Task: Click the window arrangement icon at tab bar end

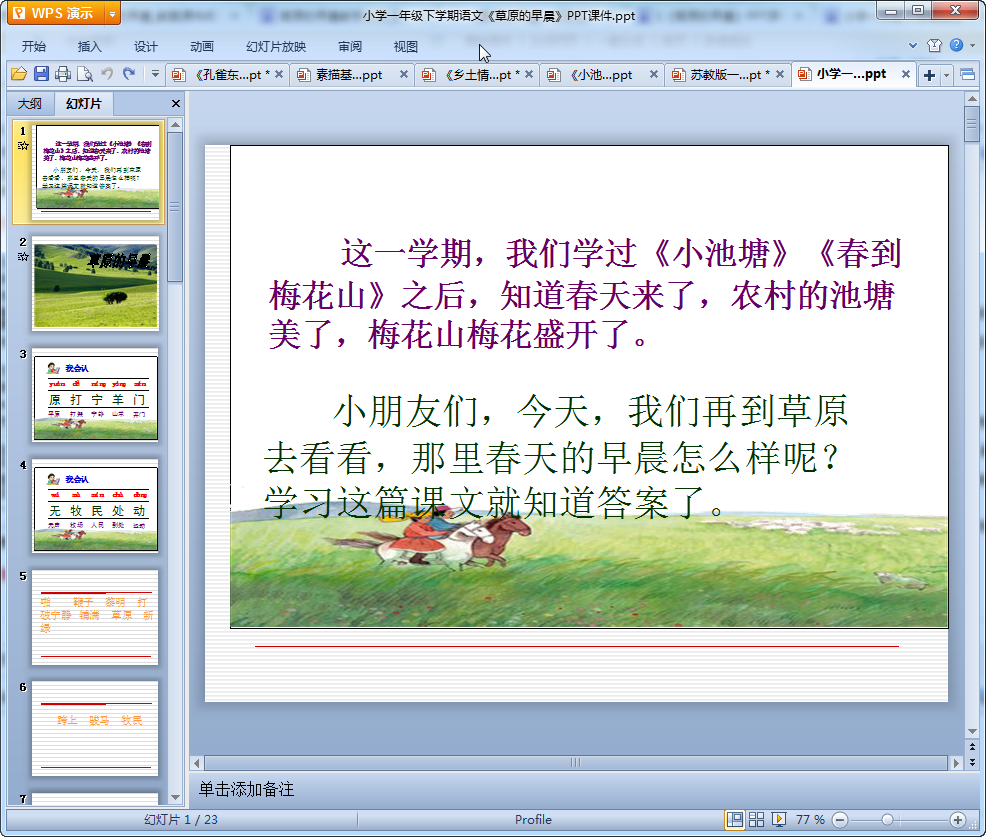Action: (x=968, y=75)
